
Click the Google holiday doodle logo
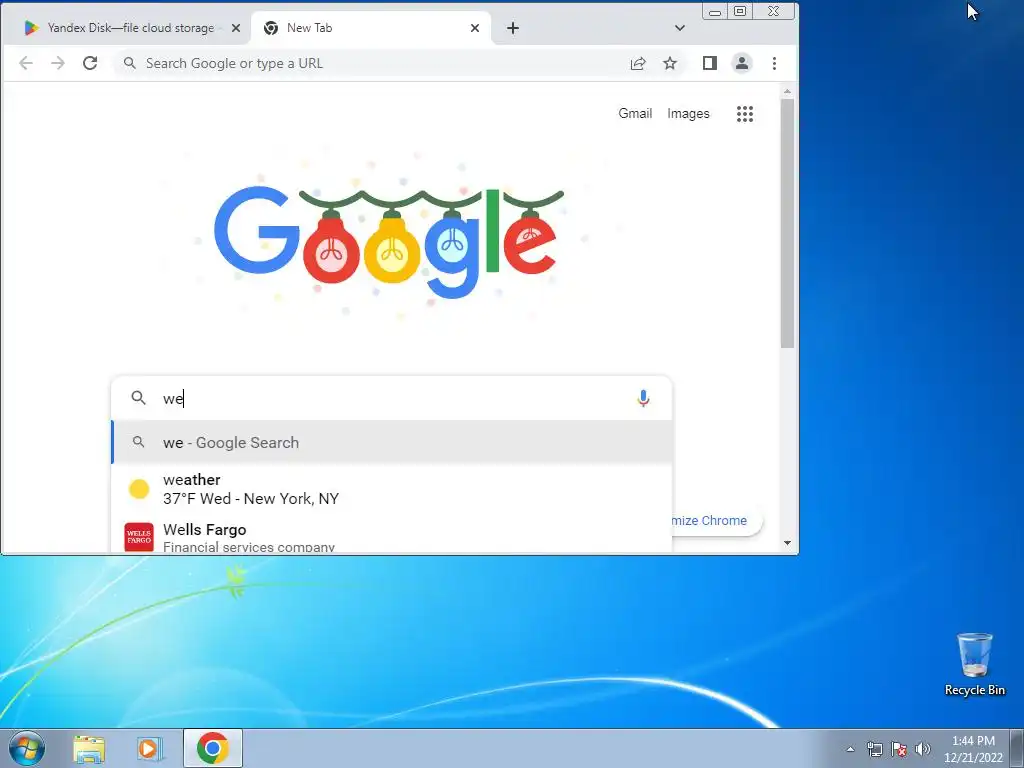[x=389, y=242]
